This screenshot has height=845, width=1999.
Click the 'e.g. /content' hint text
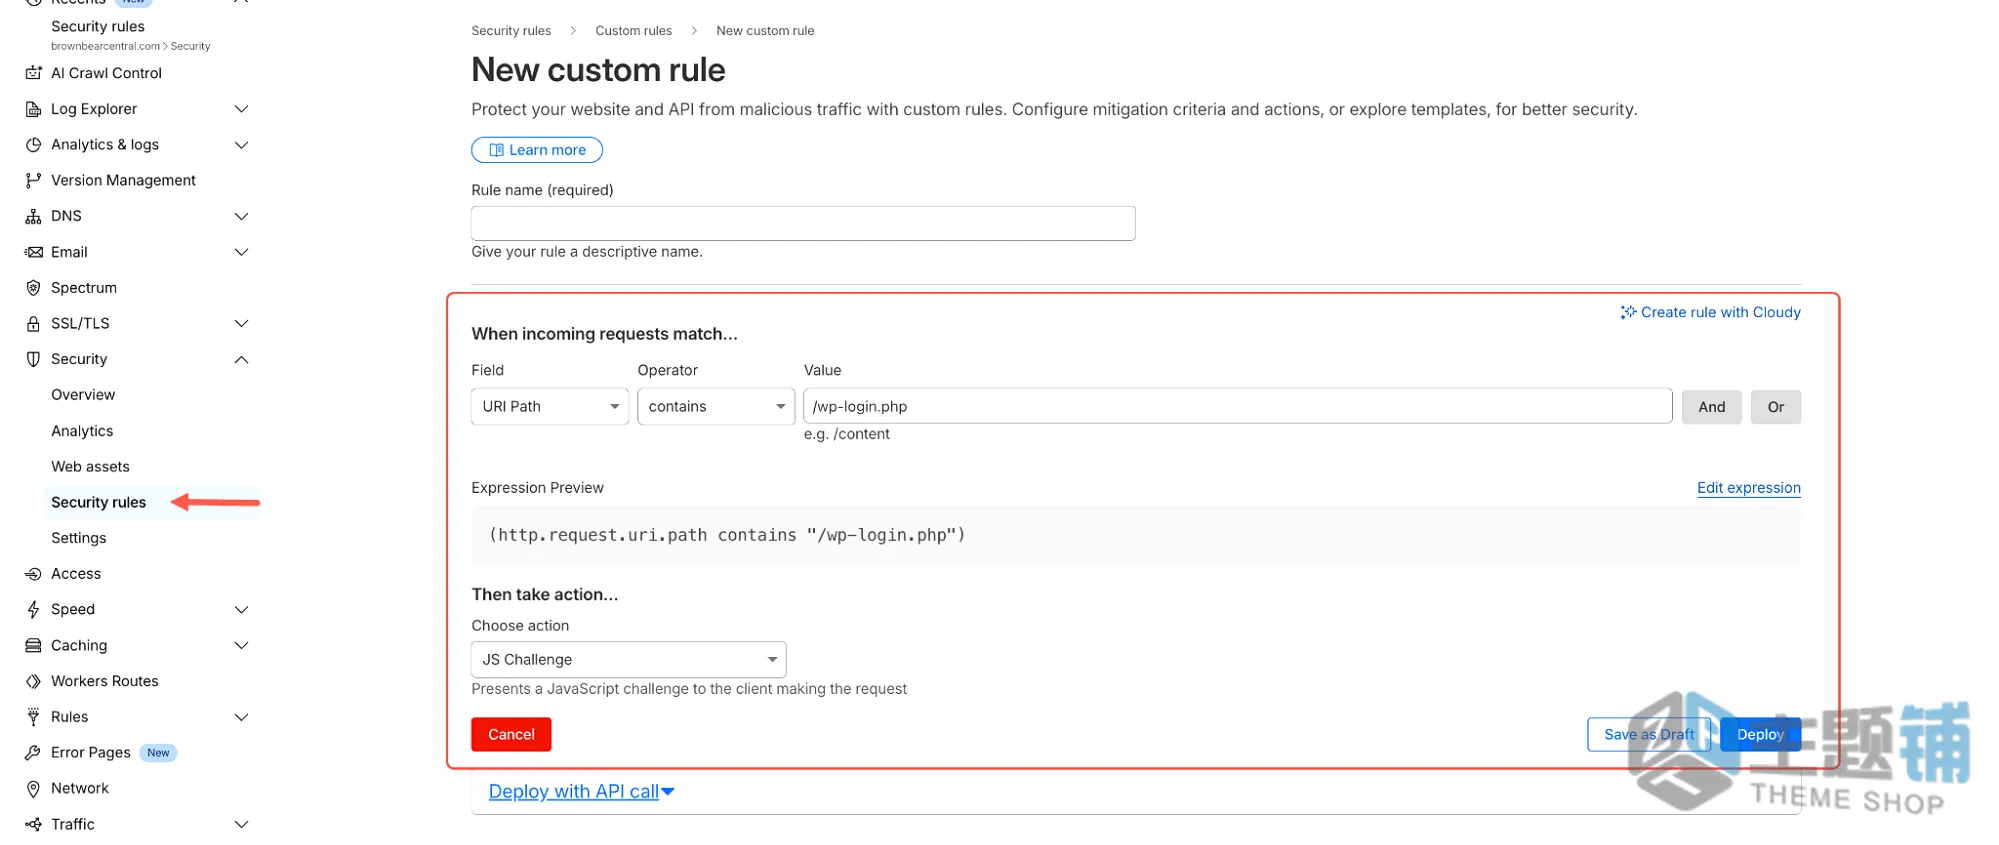coord(846,434)
